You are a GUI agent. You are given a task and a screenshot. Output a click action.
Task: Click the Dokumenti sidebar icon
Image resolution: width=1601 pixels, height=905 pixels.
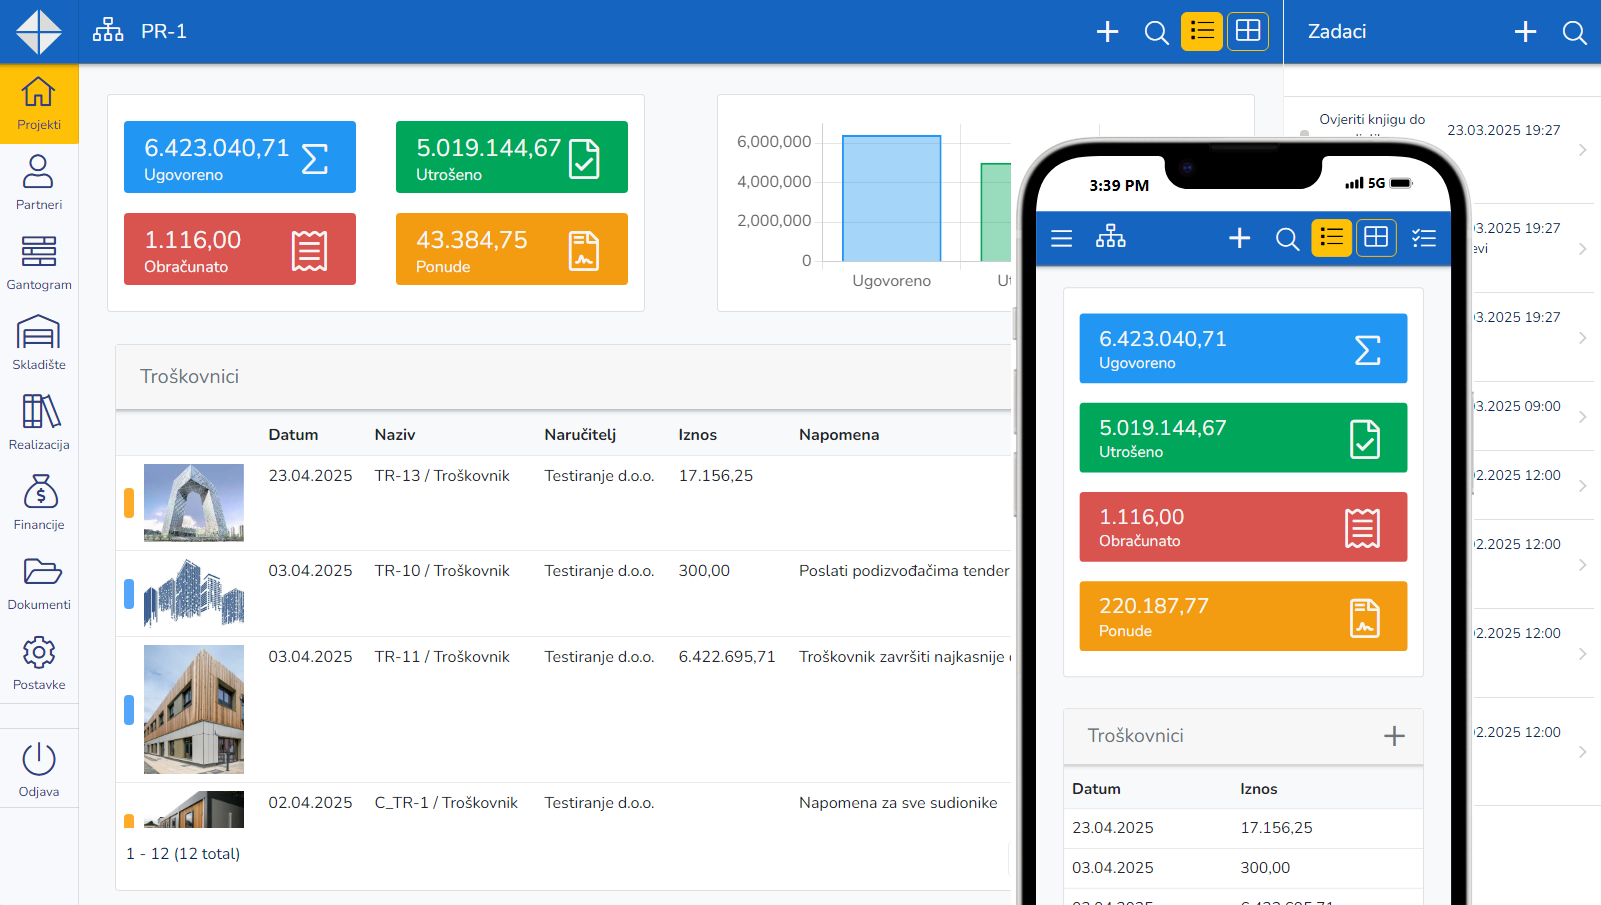click(x=39, y=582)
